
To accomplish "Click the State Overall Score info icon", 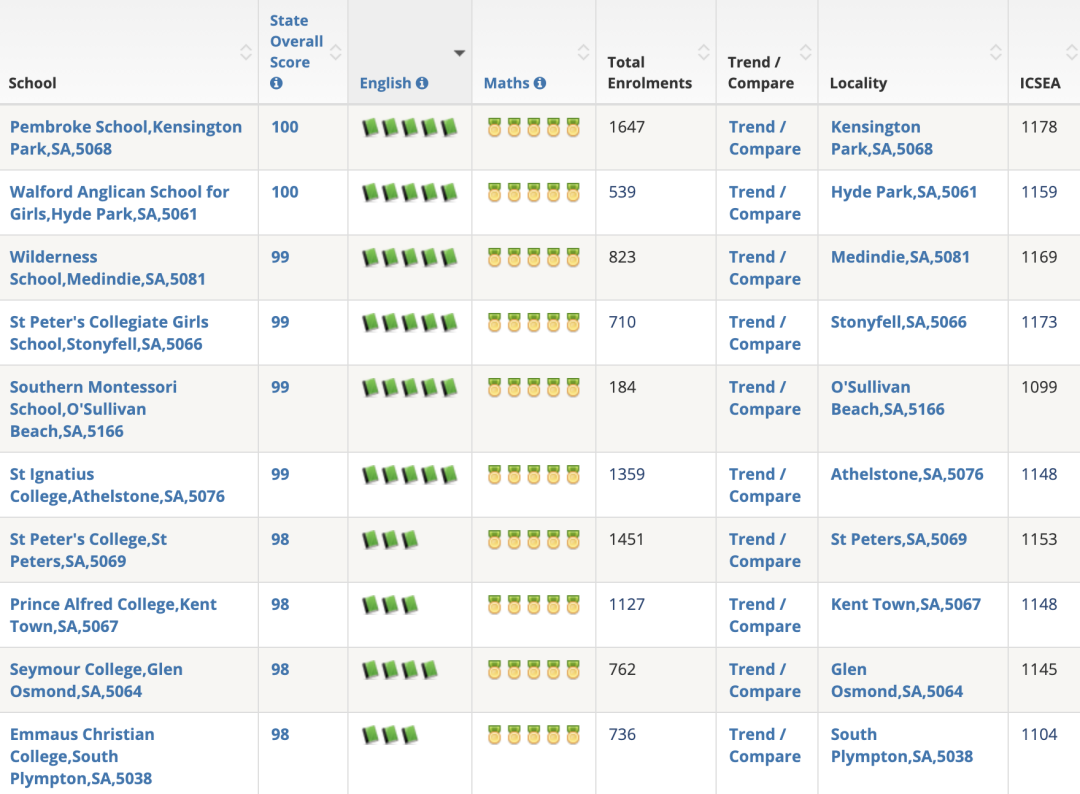I will click(x=276, y=83).
